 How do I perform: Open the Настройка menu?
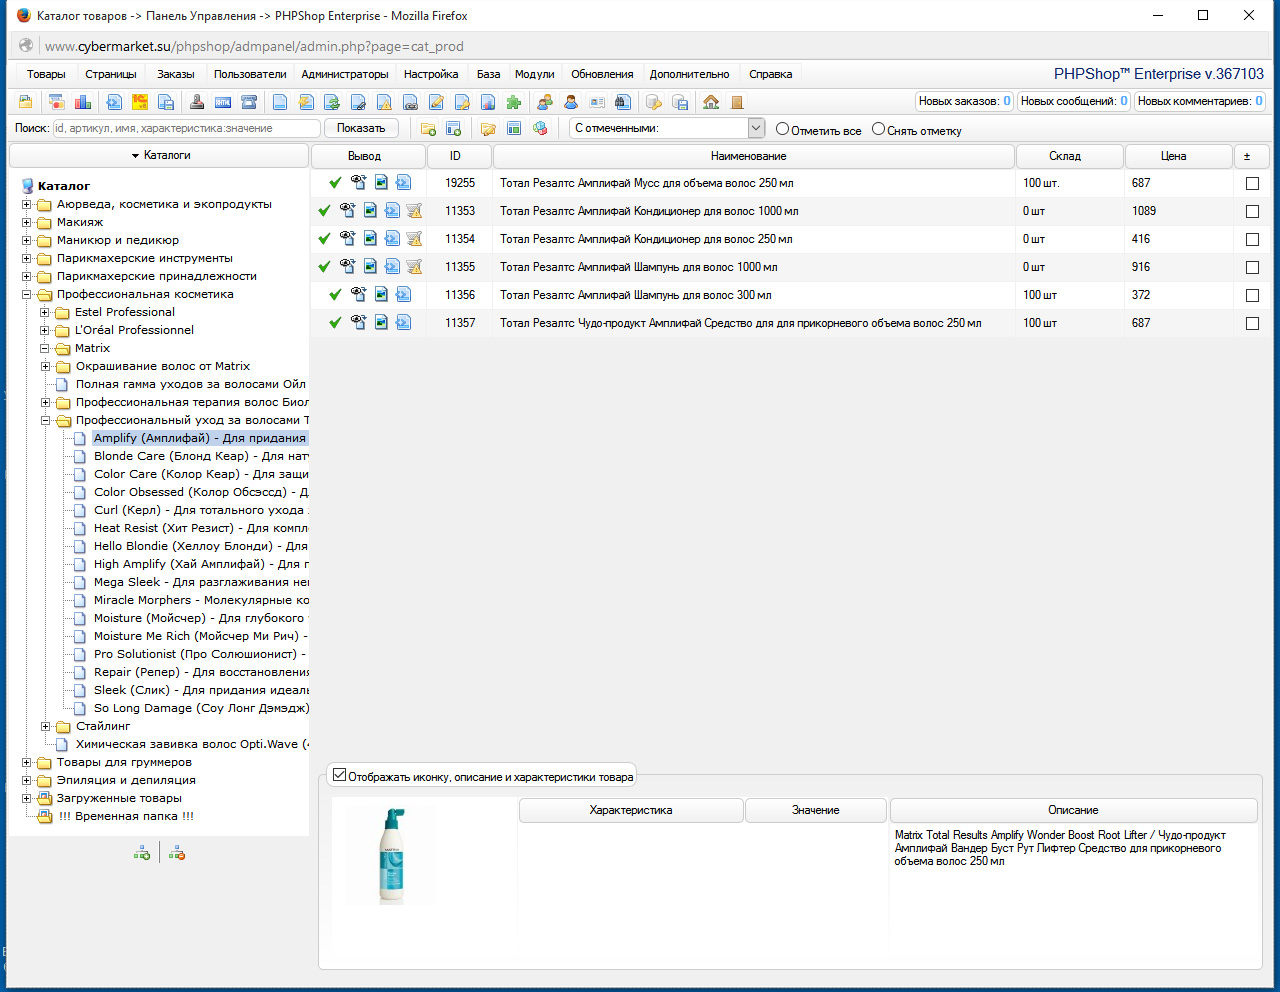[x=431, y=74]
